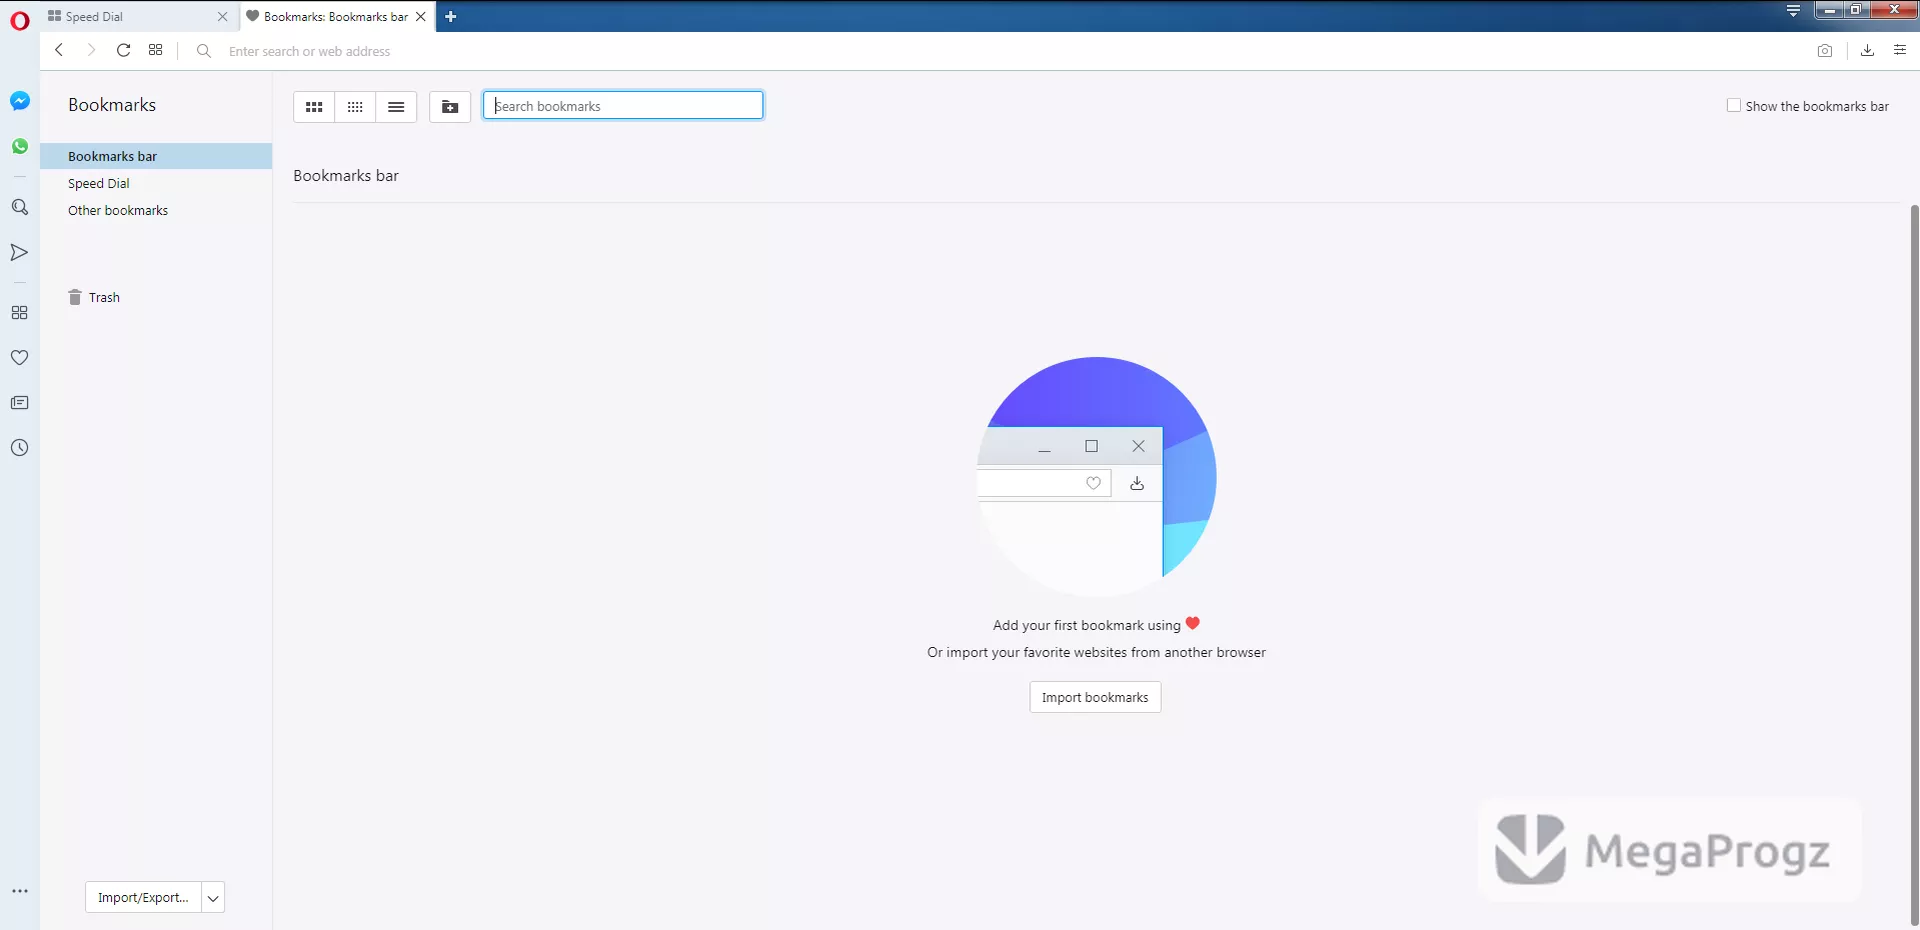The width and height of the screenshot is (1920, 930).
Task: Select the Bookmarks bar folder
Action: click(x=156, y=156)
